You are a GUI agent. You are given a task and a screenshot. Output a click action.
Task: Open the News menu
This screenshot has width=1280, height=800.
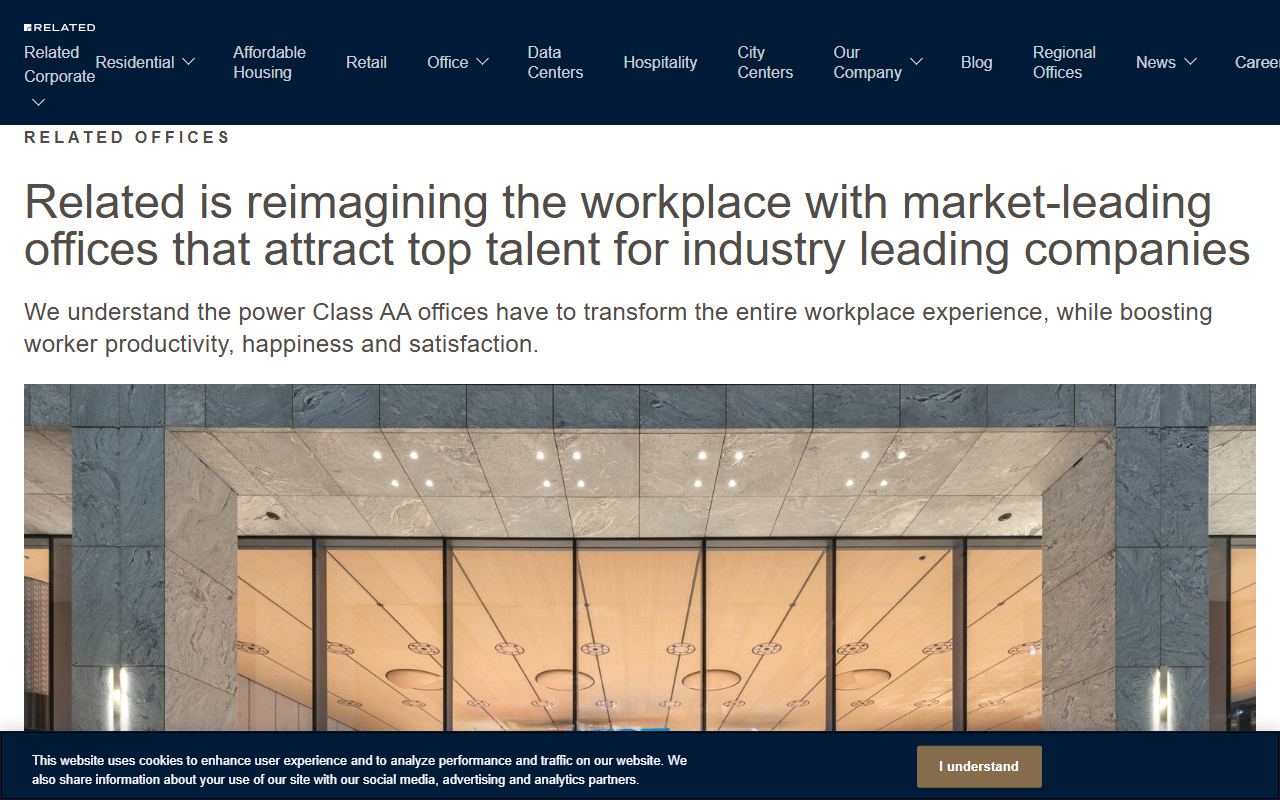[x=1156, y=62]
